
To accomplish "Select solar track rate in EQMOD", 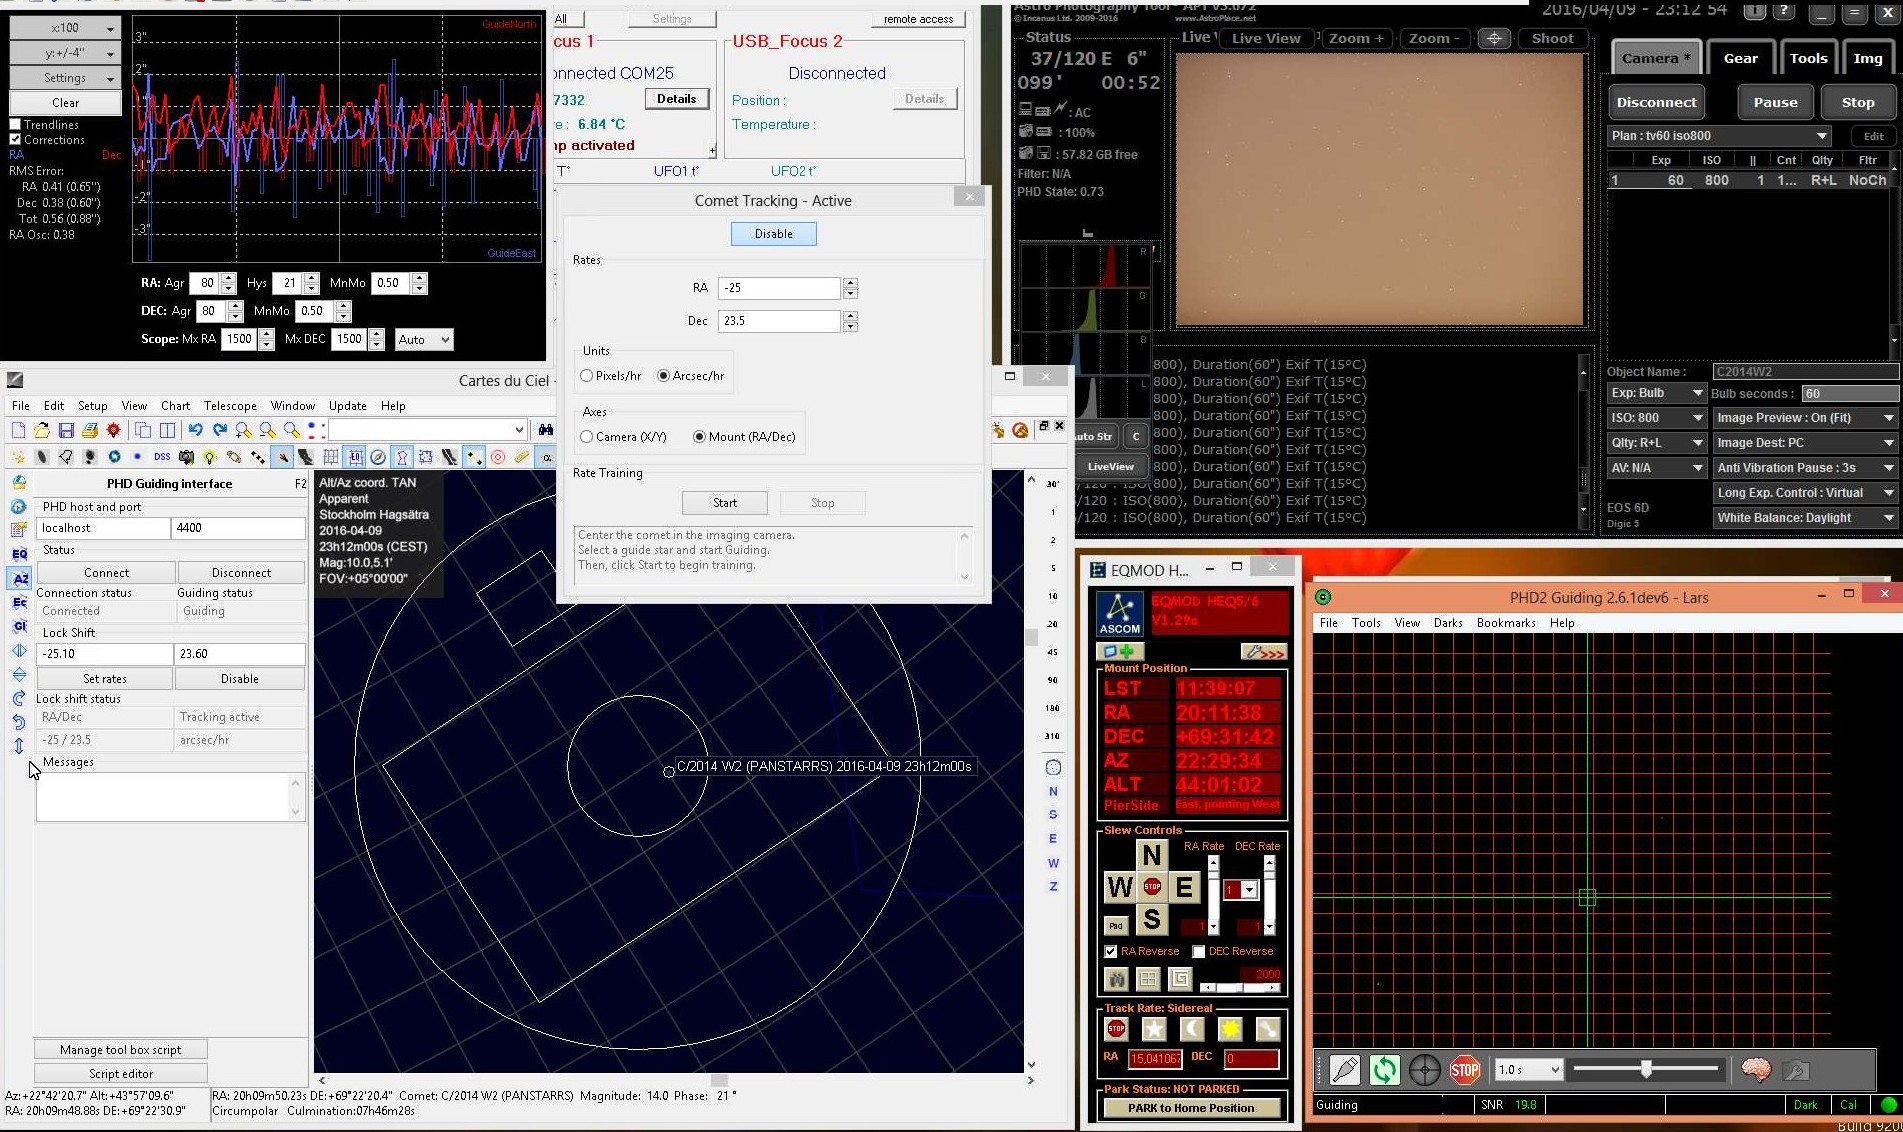I will 1230,1029.
